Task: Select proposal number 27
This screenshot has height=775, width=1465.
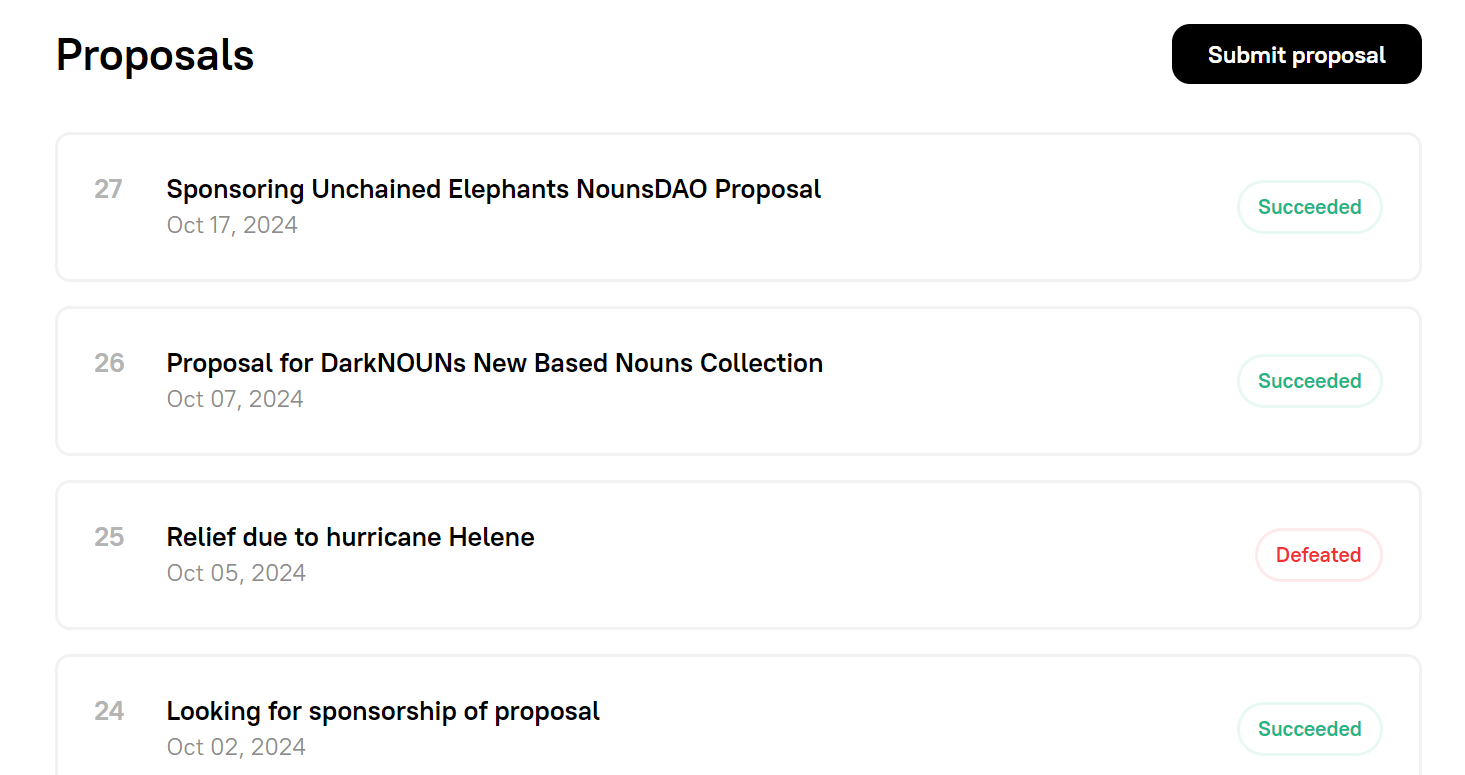Action: [109, 189]
